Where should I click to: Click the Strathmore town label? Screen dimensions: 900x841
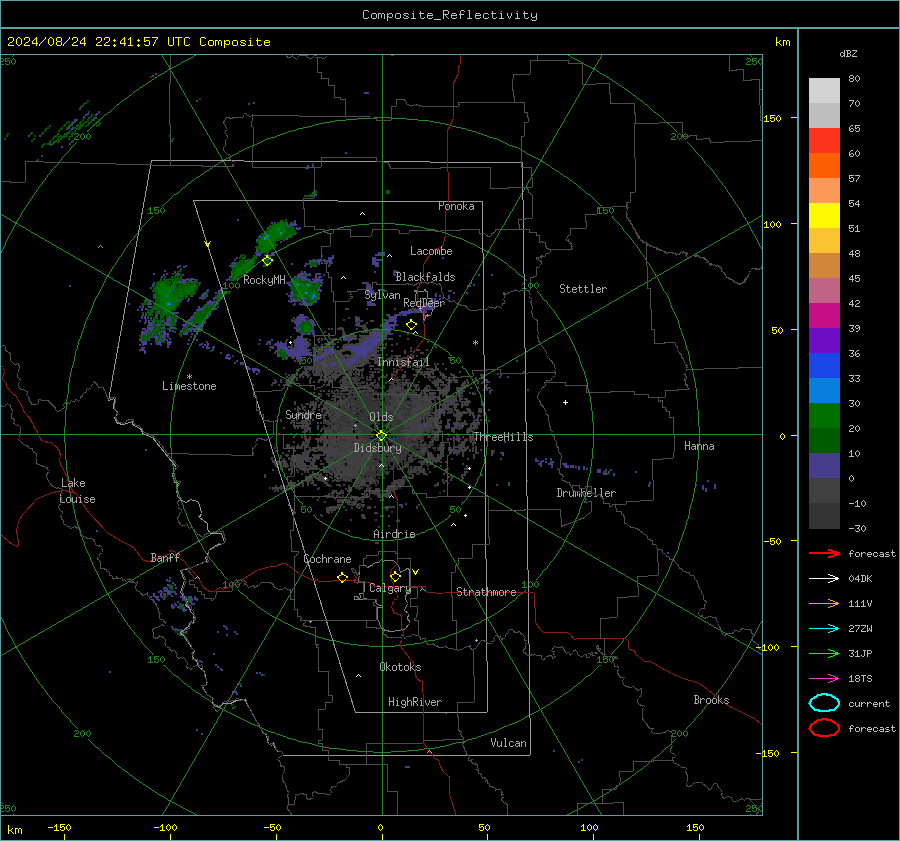pyautogui.click(x=486, y=592)
